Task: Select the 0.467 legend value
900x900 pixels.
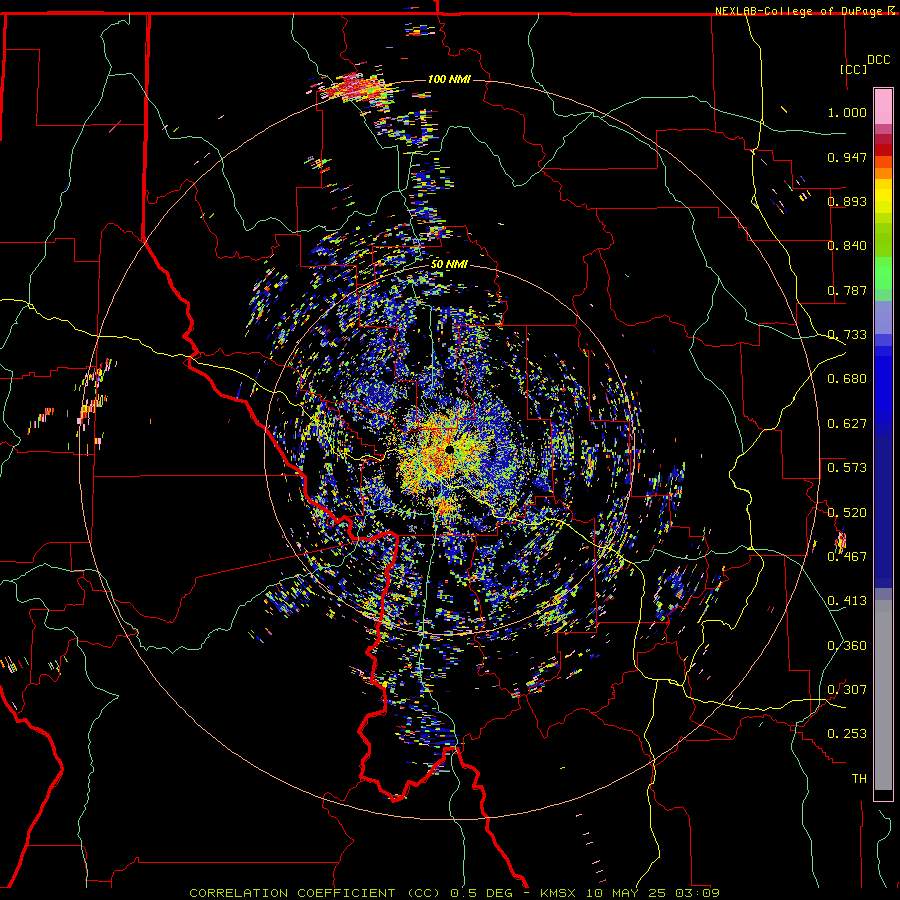Action: [x=847, y=557]
